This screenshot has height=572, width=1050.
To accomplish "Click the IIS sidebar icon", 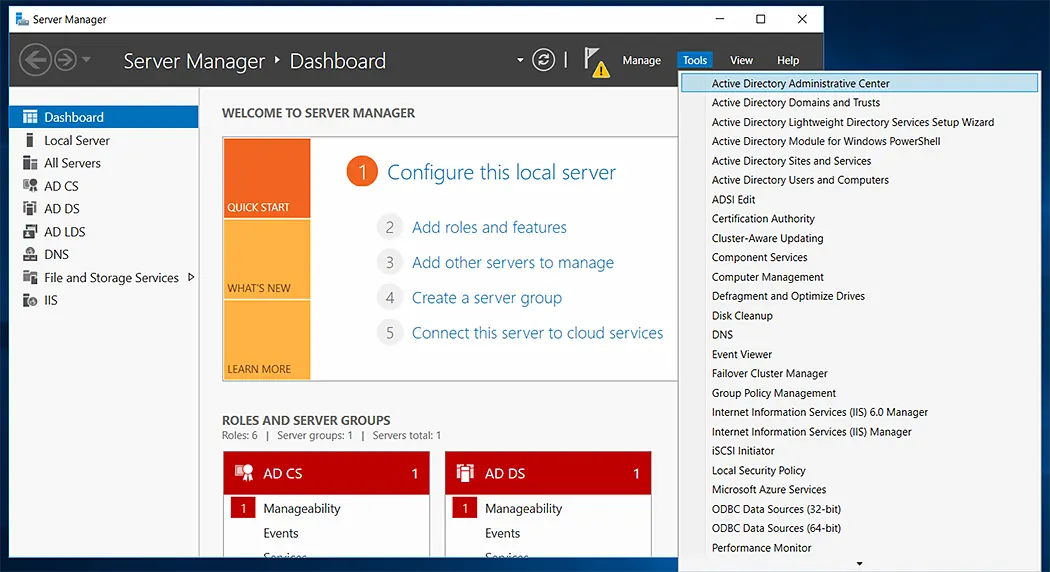I will click(x=30, y=300).
